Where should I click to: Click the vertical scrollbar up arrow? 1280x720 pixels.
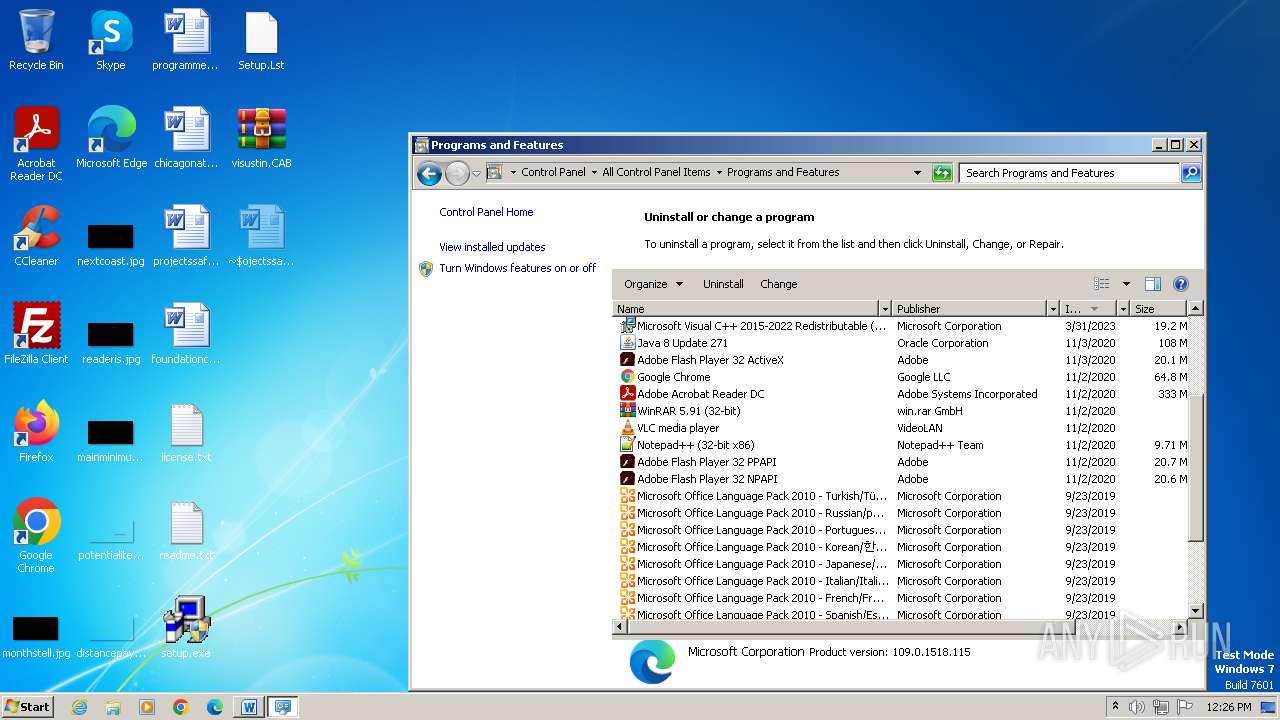1195,309
